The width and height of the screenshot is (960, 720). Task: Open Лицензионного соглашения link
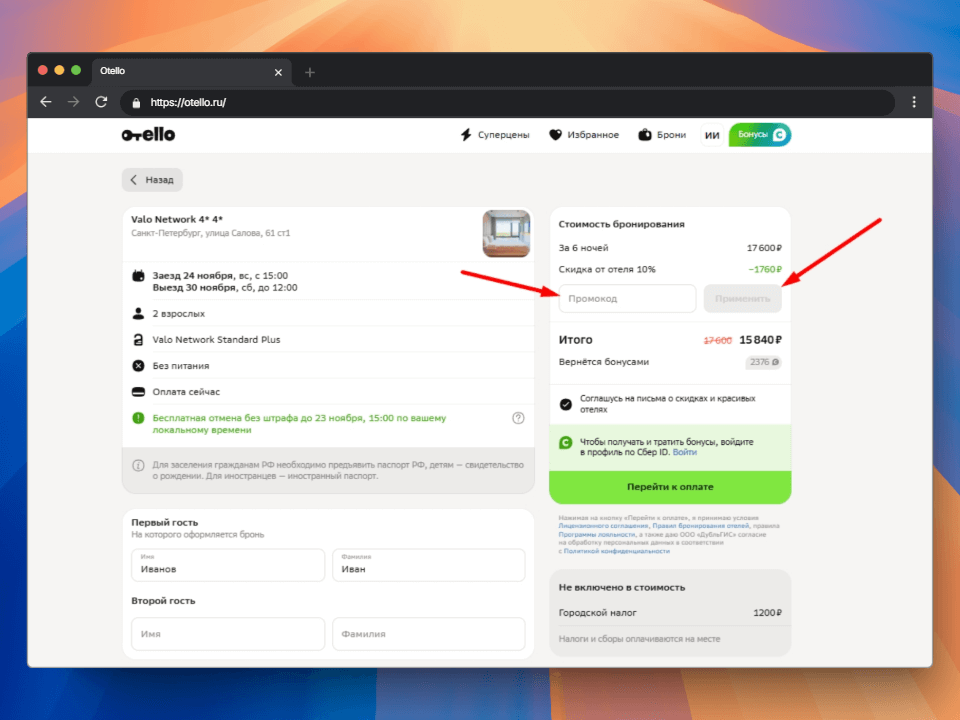click(603, 526)
